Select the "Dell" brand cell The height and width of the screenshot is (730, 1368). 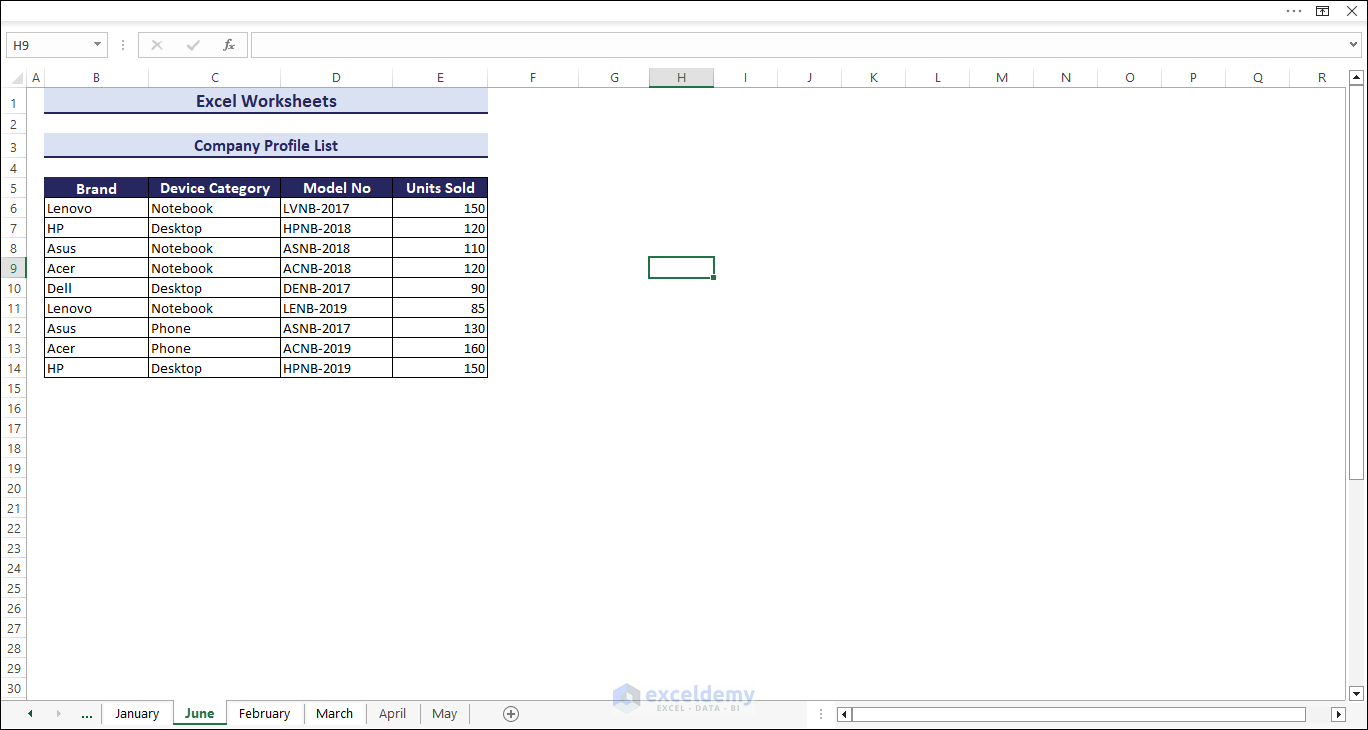pos(96,288)
